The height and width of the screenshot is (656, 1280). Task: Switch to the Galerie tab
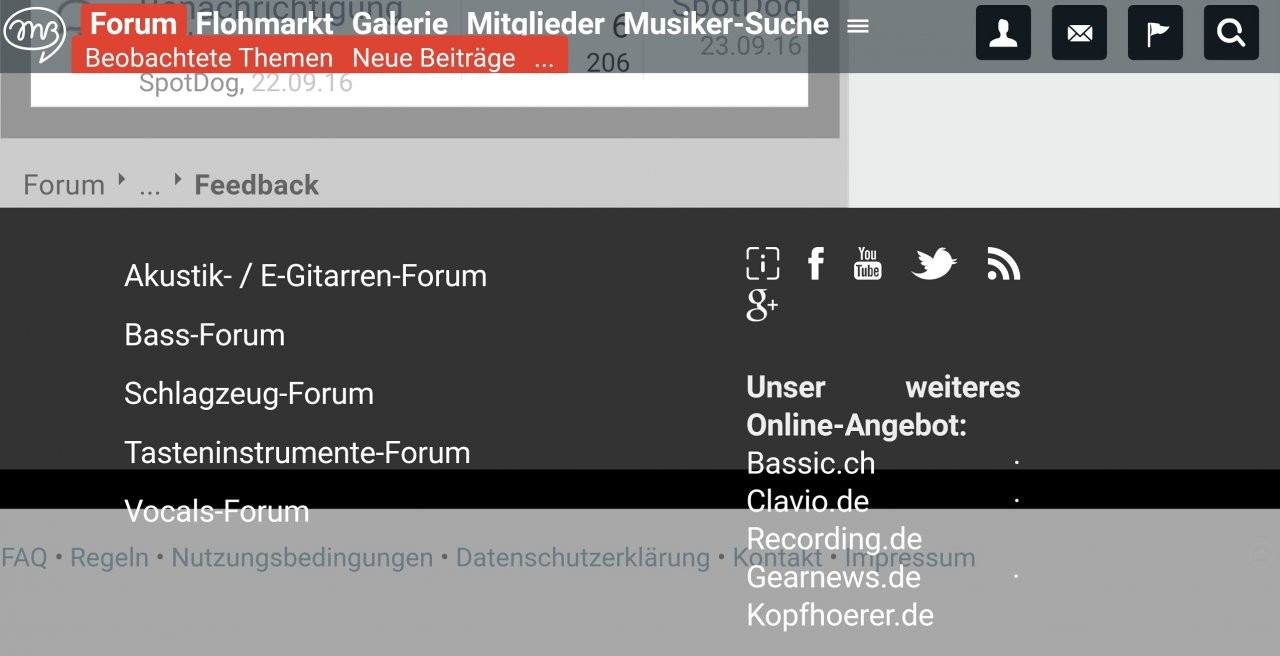pyautogui.click(x=400, y=24)
